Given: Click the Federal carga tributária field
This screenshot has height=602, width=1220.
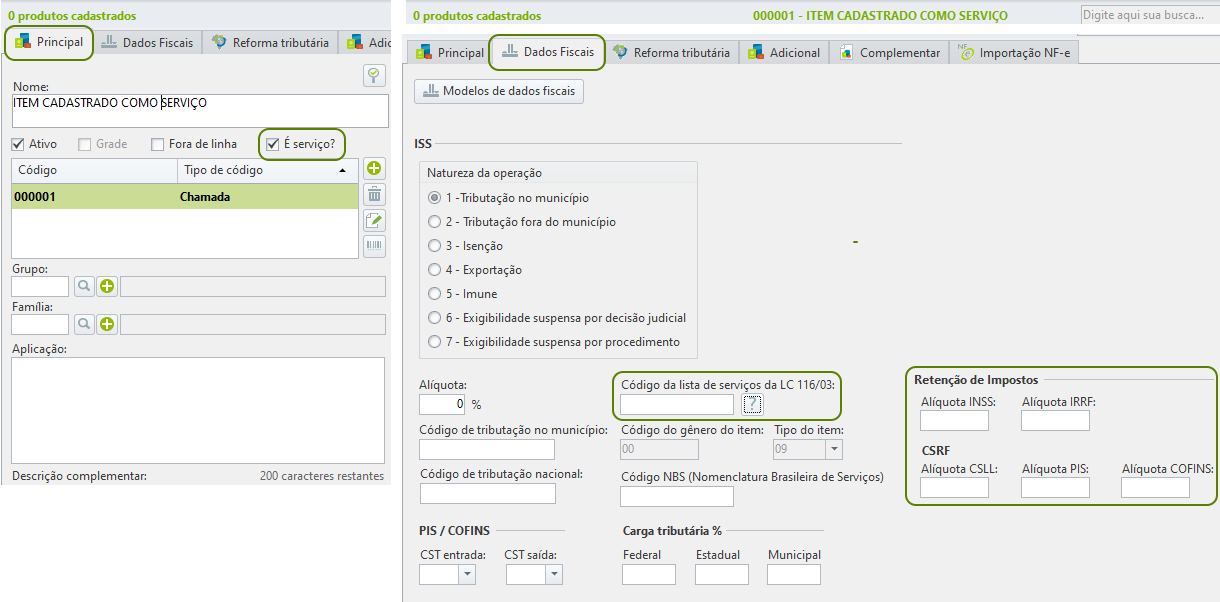Looking at the screenshot, I should 649,574.
